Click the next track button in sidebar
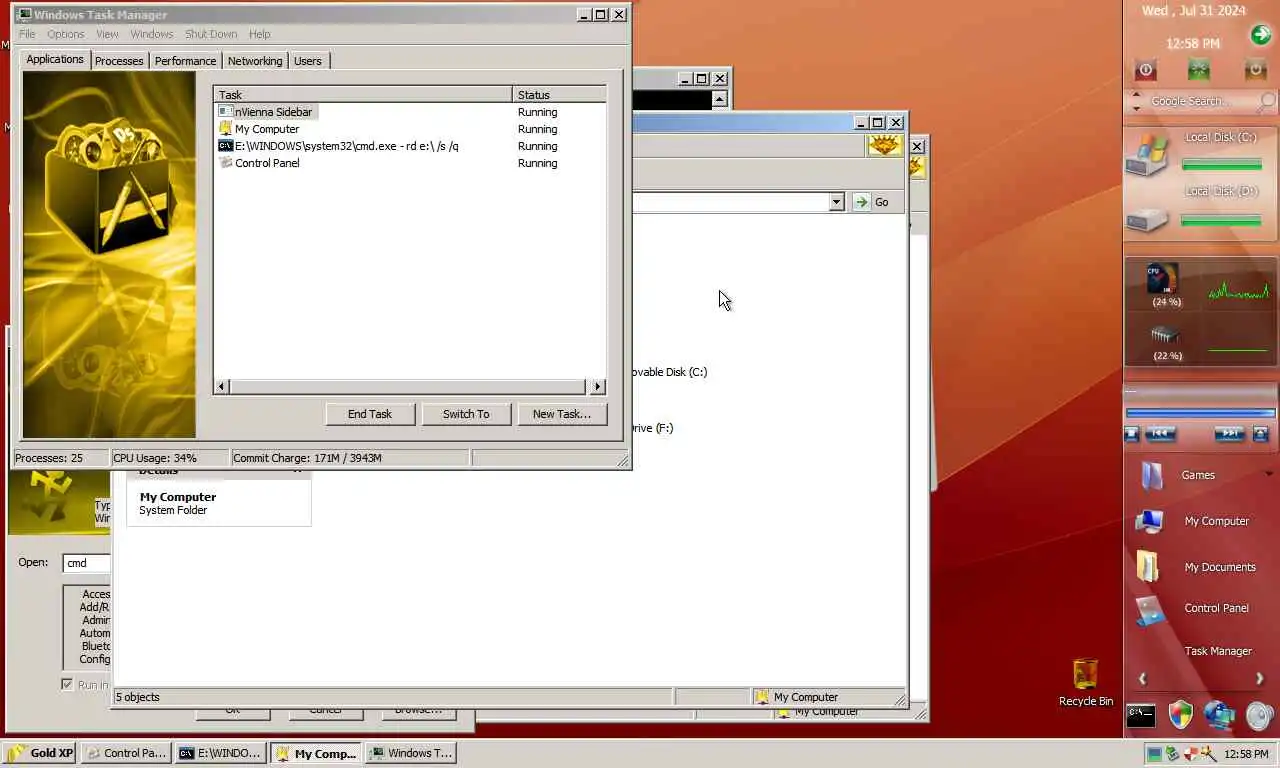The image size is (1280, 768). click(1229, 434)
